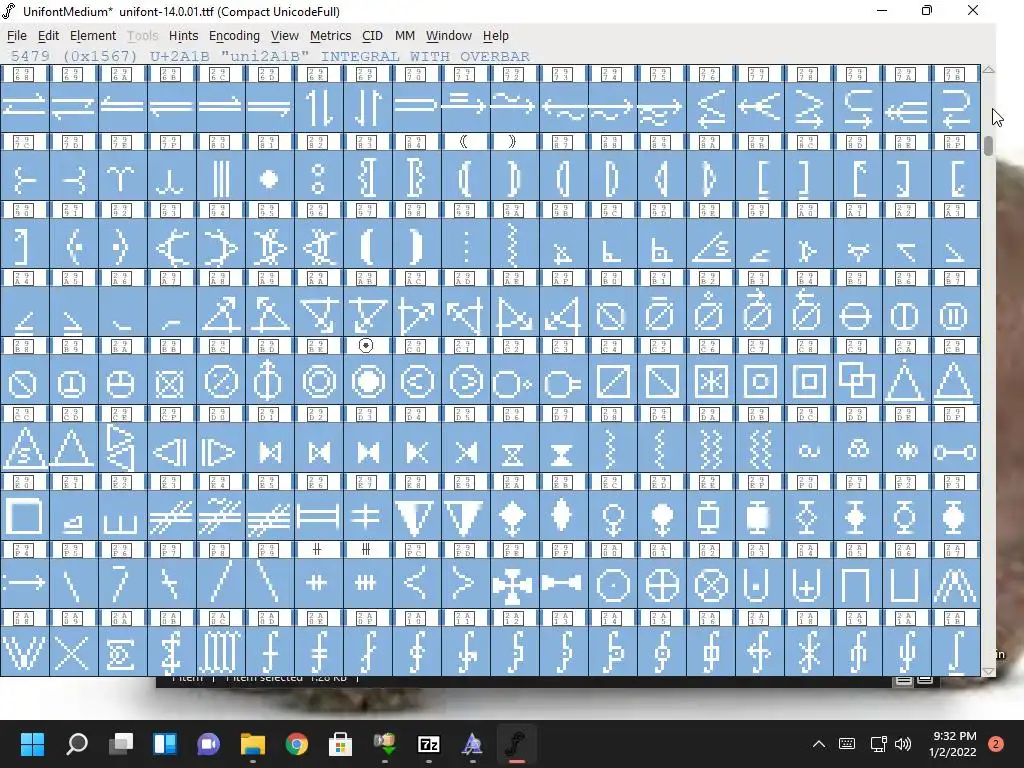Select the circled plus operator glyph
1024x768 pixels.
pyautogui.click(x=662, y=583)
